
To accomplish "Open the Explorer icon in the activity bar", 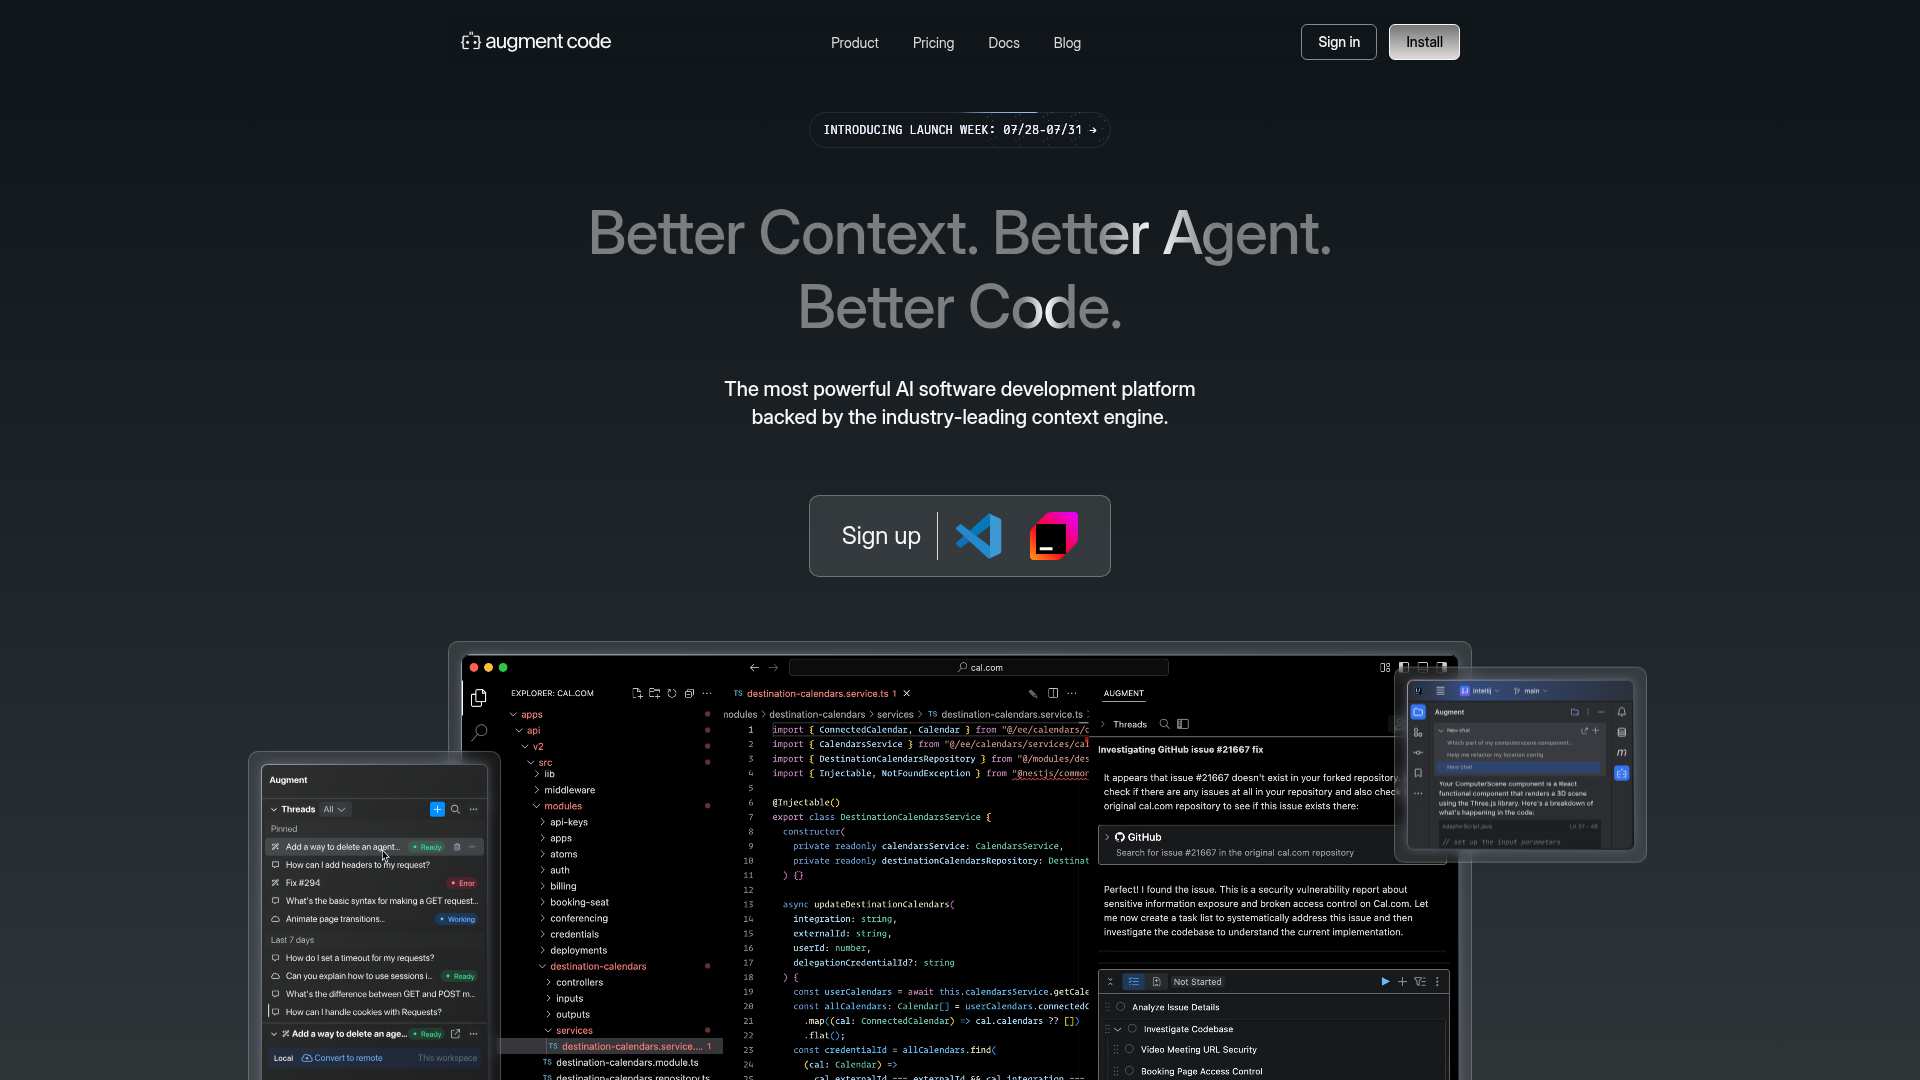I will 478,698.
